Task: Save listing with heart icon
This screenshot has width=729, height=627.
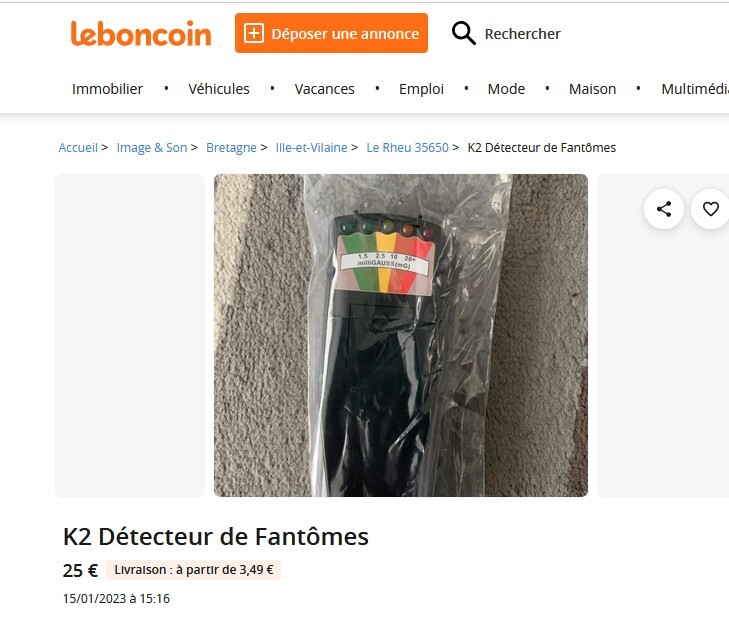Action: [x=710, y=209]
